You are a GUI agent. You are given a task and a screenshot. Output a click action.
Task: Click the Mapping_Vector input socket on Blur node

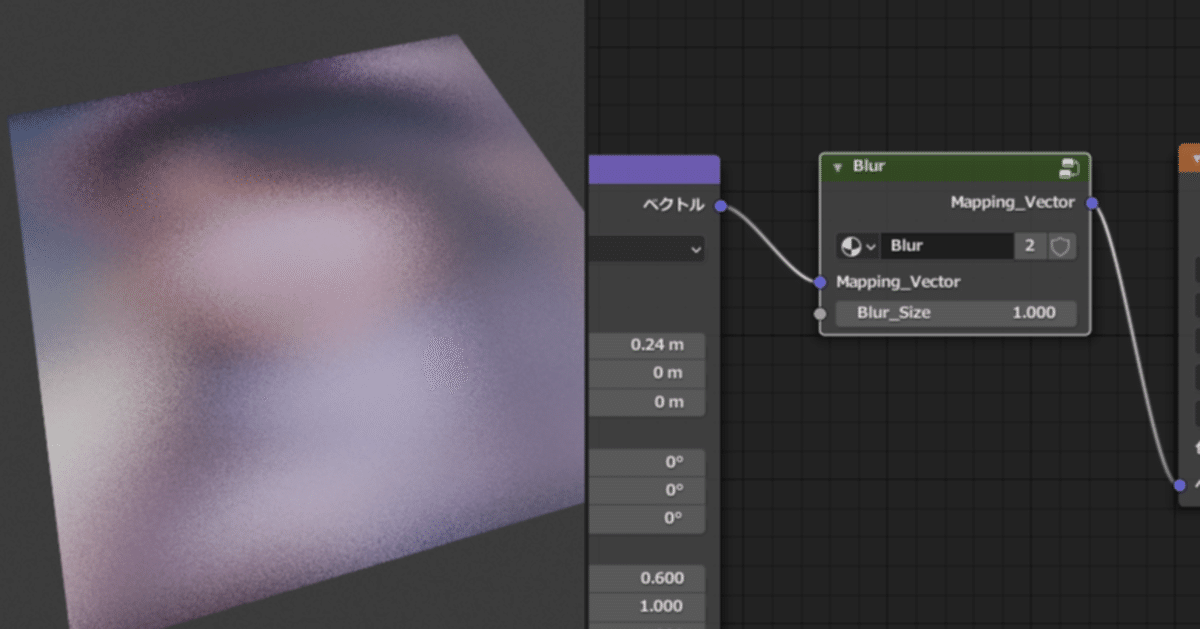[x=820, y=282]
